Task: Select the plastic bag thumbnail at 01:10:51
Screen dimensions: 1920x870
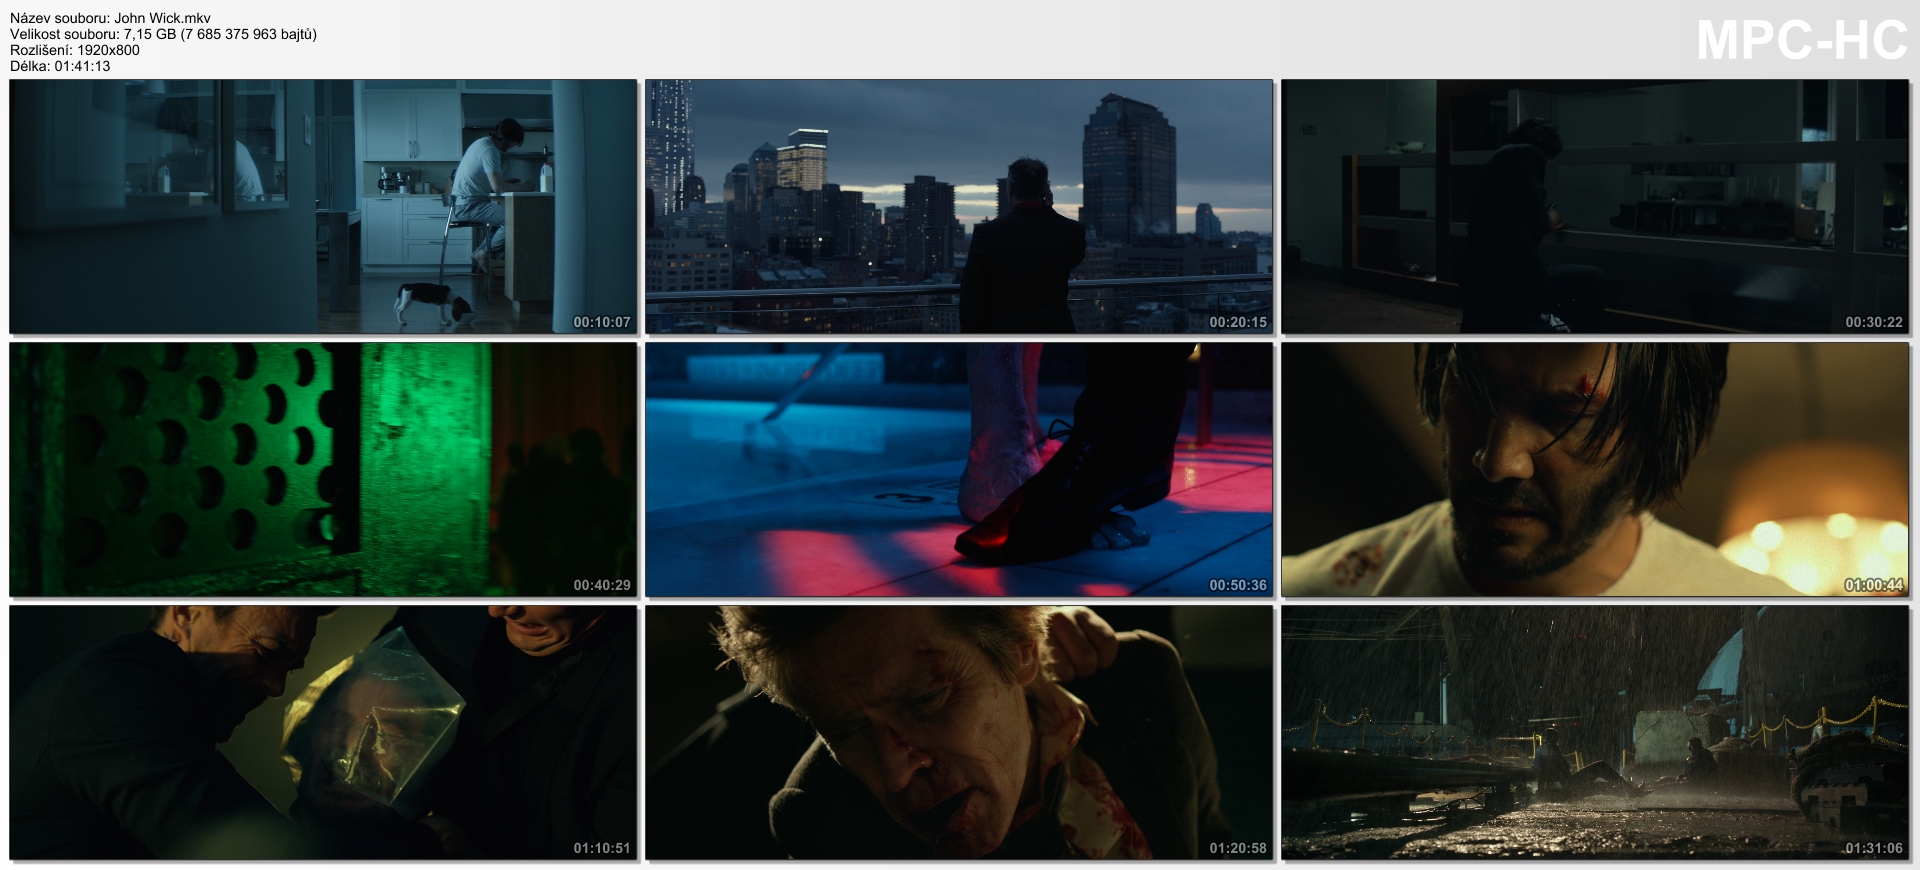Action: click(x=323, y=733)
